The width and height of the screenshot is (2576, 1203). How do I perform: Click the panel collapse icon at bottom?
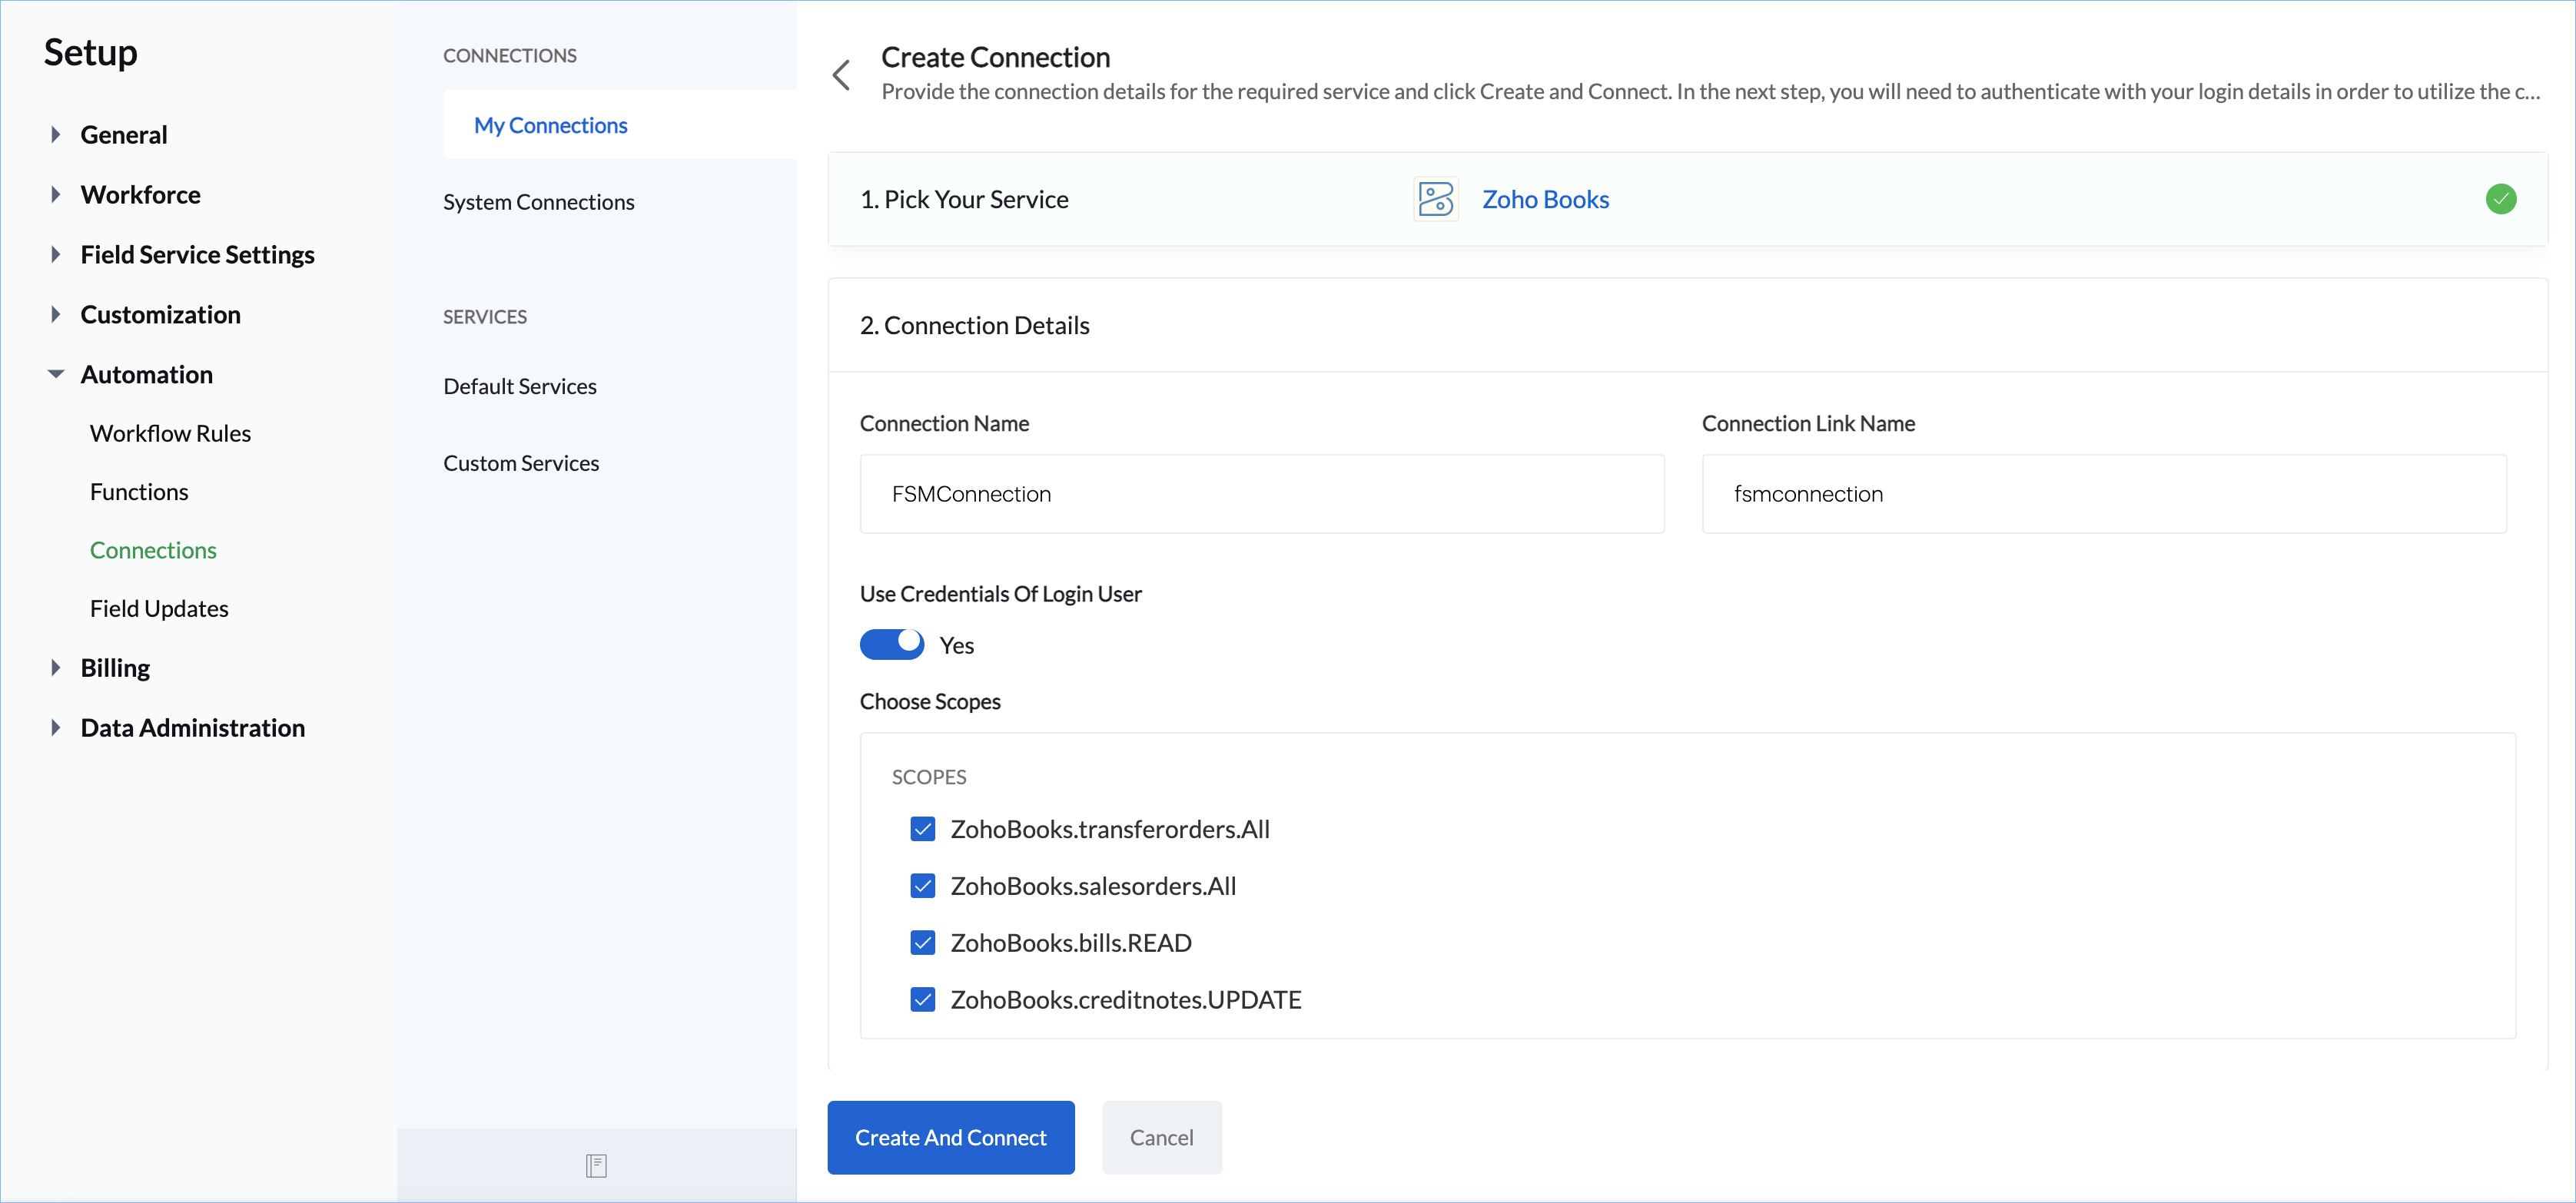(596, 1165)
